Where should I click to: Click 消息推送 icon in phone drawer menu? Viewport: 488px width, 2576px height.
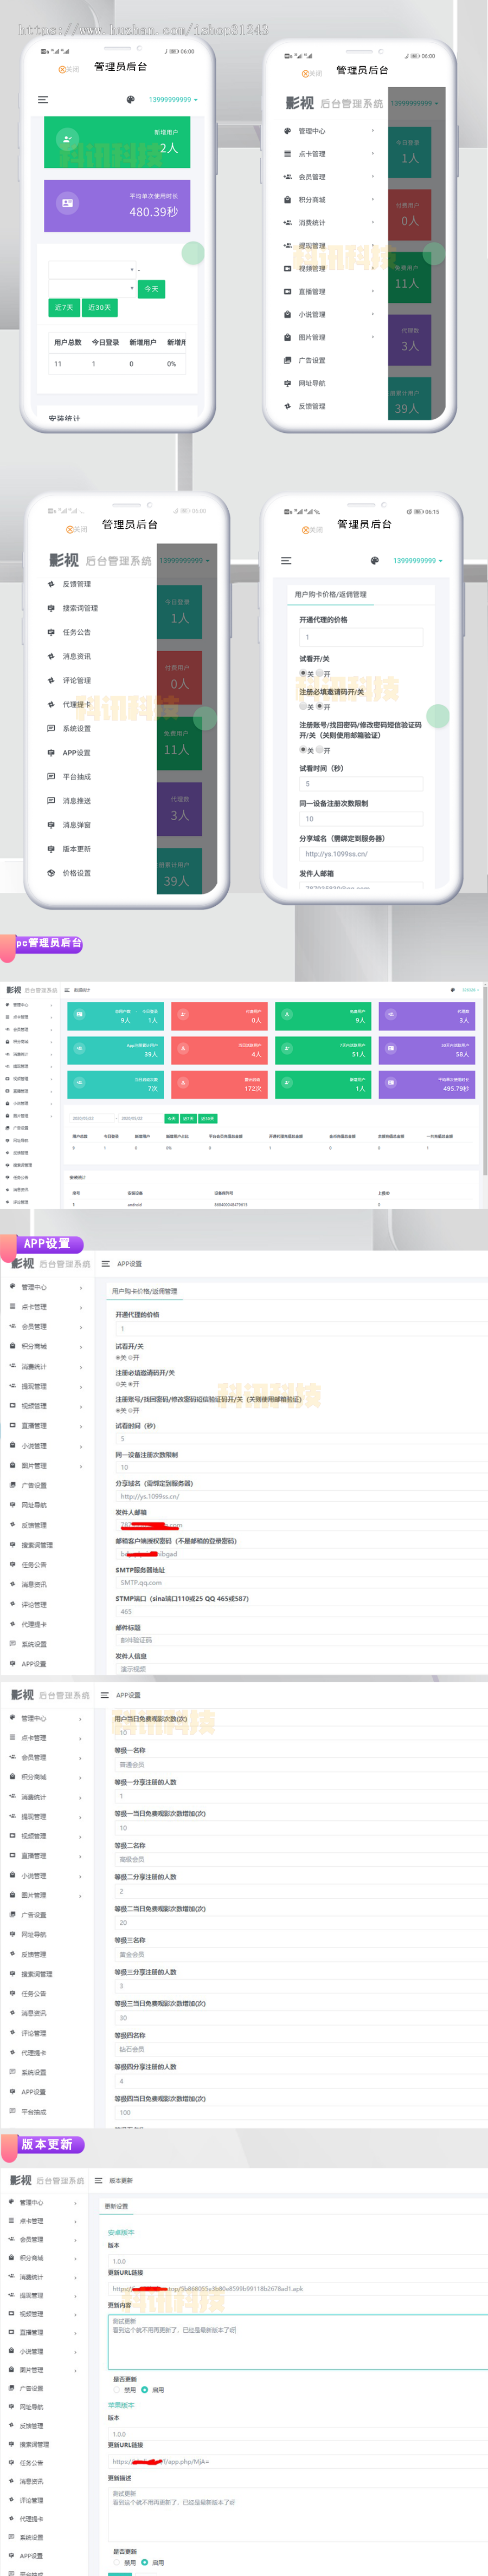(x=51, y=800)
